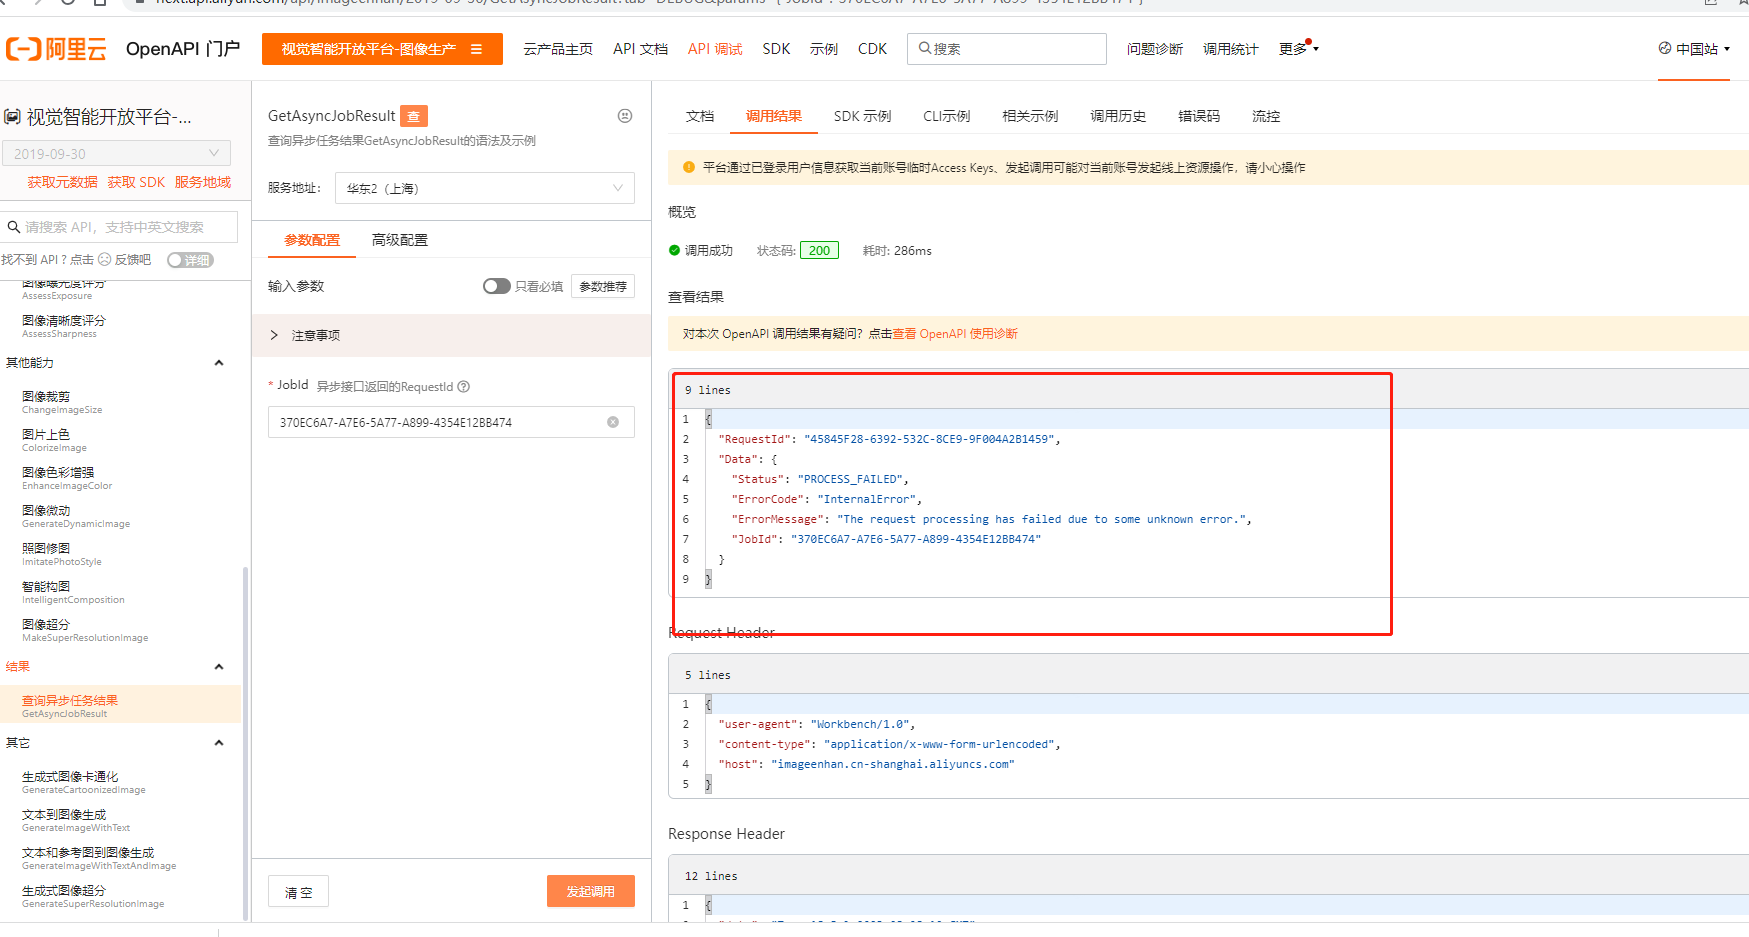
Task: Open the 服务地址 region dropdown
Action: tap(485, 188)
